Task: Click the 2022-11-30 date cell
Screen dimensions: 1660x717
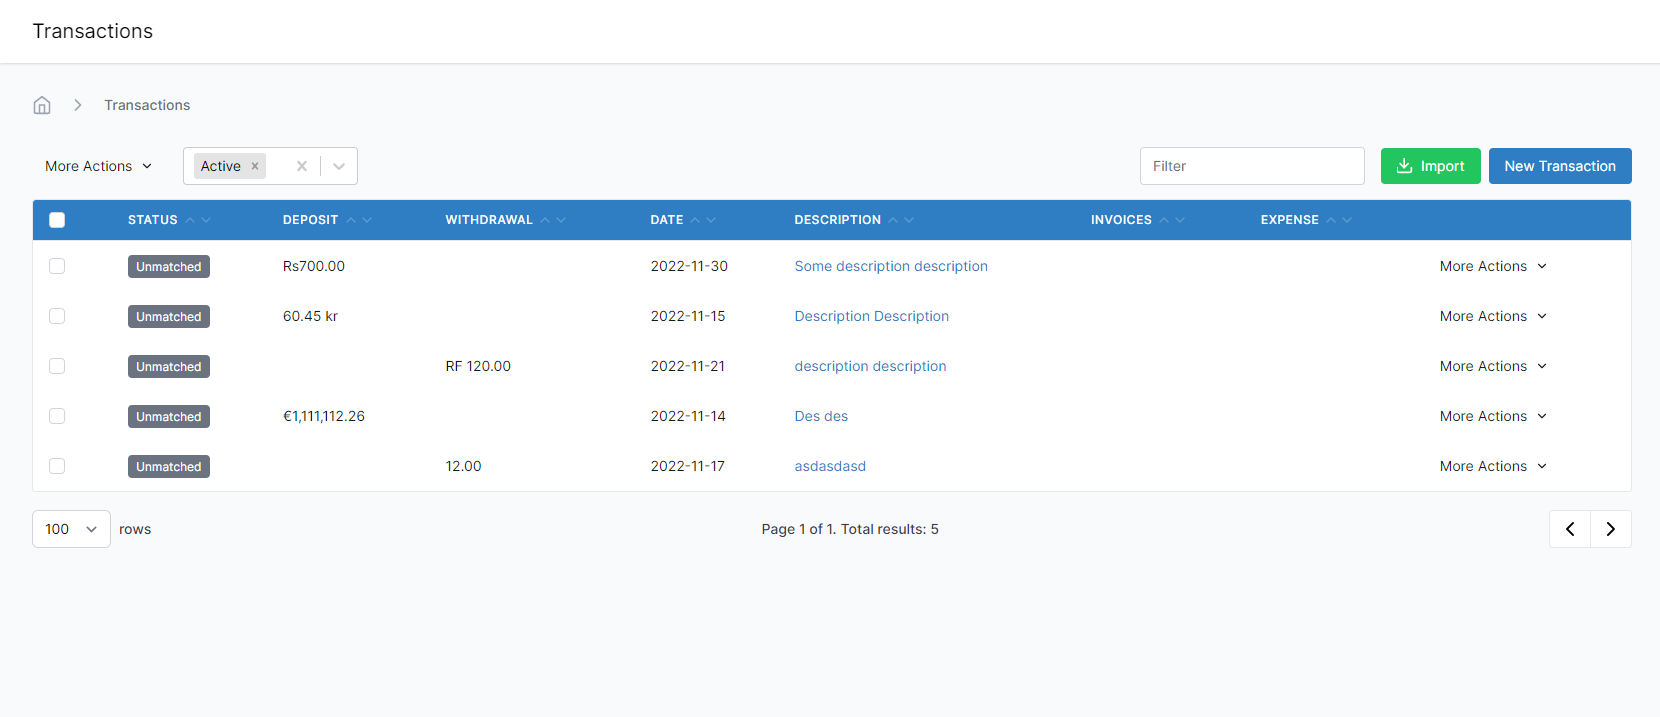Action: pyautogui.click(x=689, y=266)
